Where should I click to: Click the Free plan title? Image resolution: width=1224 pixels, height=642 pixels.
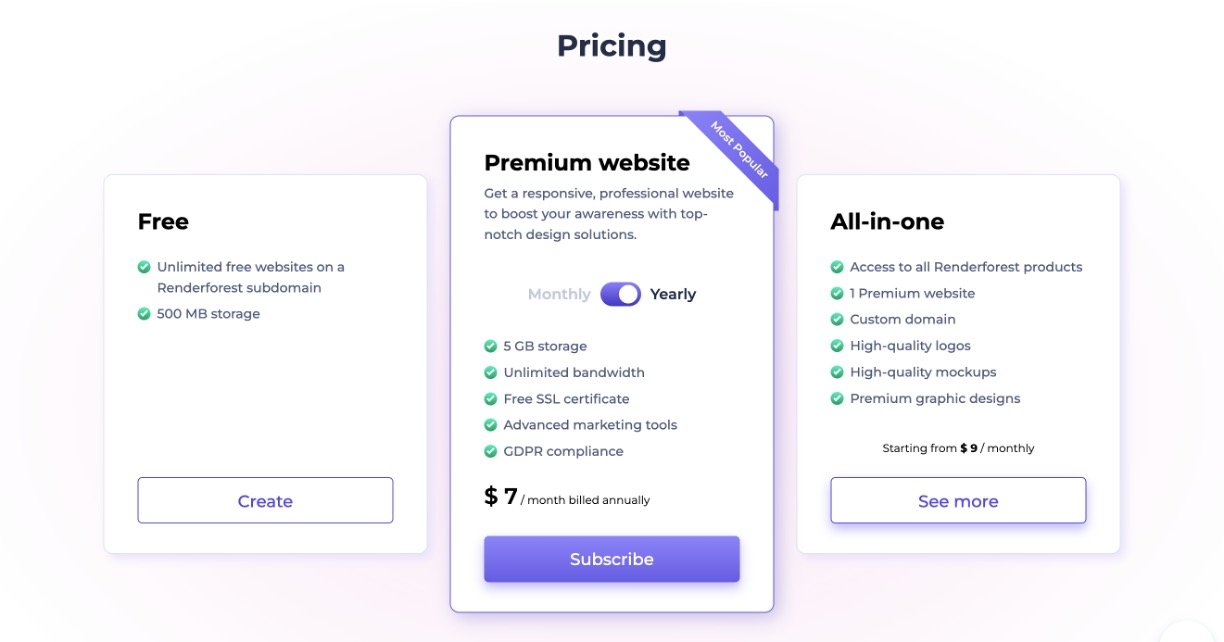coord(163,221)
